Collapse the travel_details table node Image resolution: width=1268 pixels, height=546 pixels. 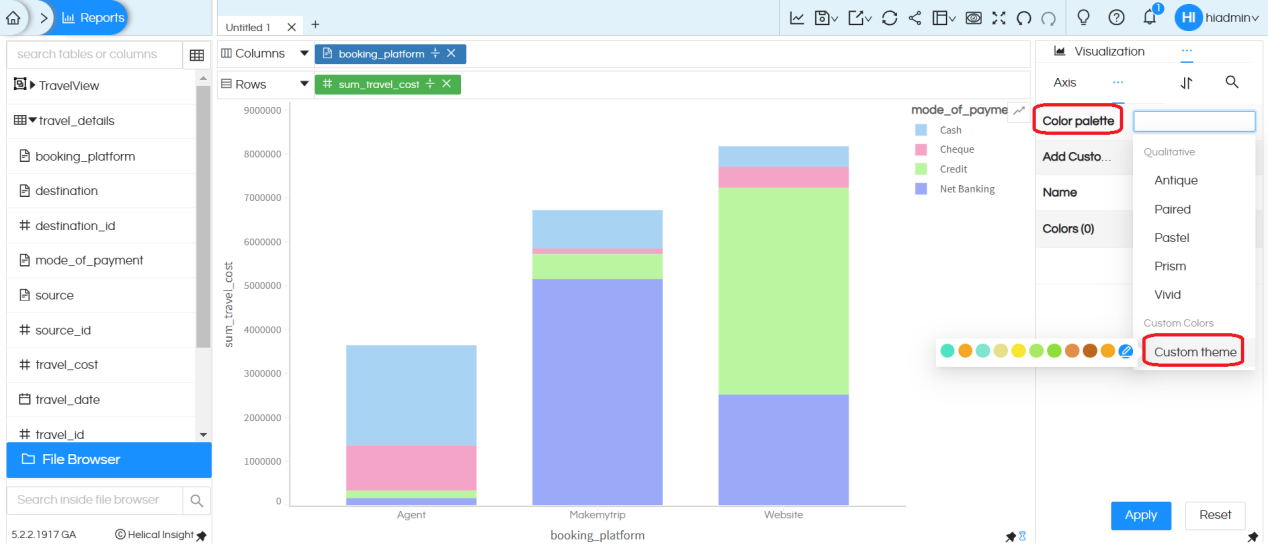point(33,121)
